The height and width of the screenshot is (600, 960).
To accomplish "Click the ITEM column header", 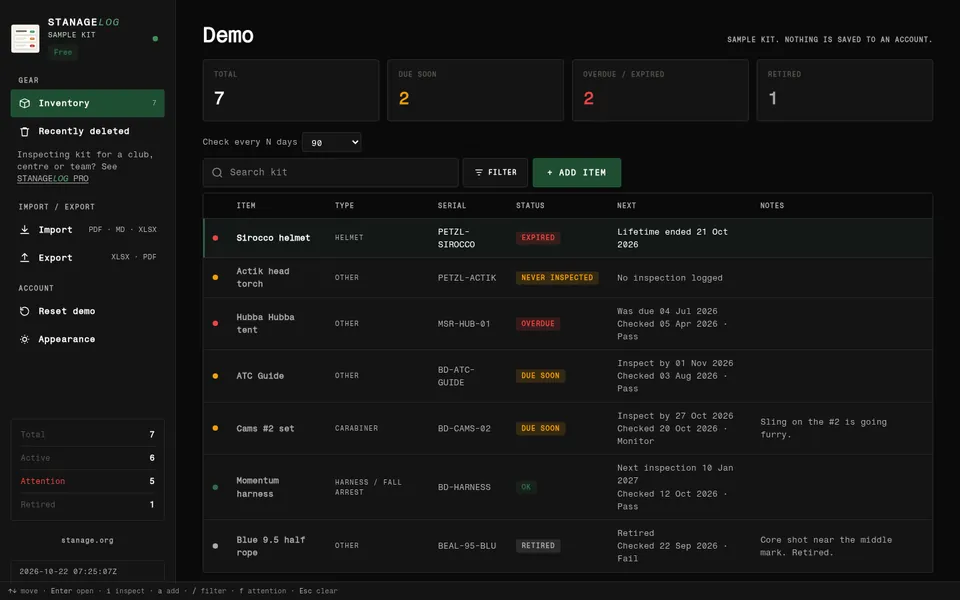I will pos(246,206).
